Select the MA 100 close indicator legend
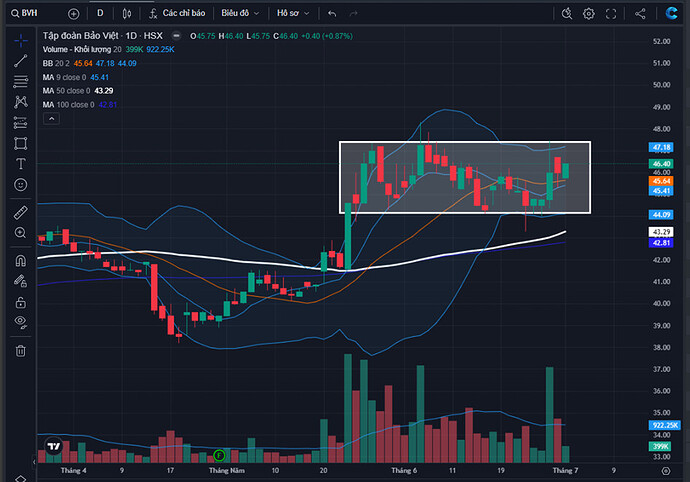The width and height of the screenshot is (690, 482). click(x=68, y=105)
